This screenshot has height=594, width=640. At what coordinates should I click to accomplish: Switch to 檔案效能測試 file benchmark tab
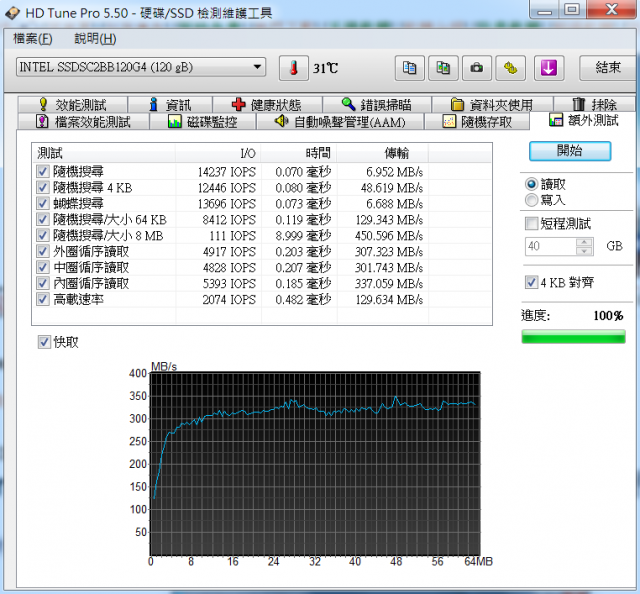point(84,122)
